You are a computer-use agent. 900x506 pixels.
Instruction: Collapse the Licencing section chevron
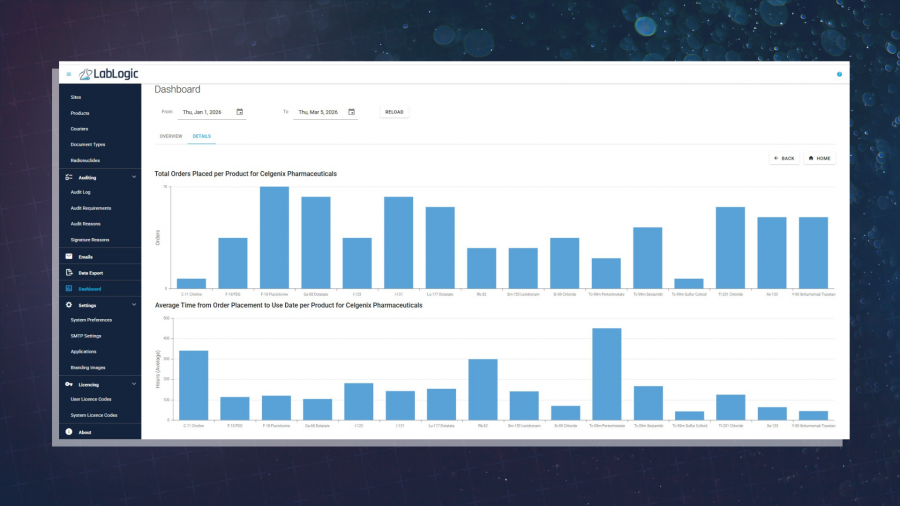134,384
